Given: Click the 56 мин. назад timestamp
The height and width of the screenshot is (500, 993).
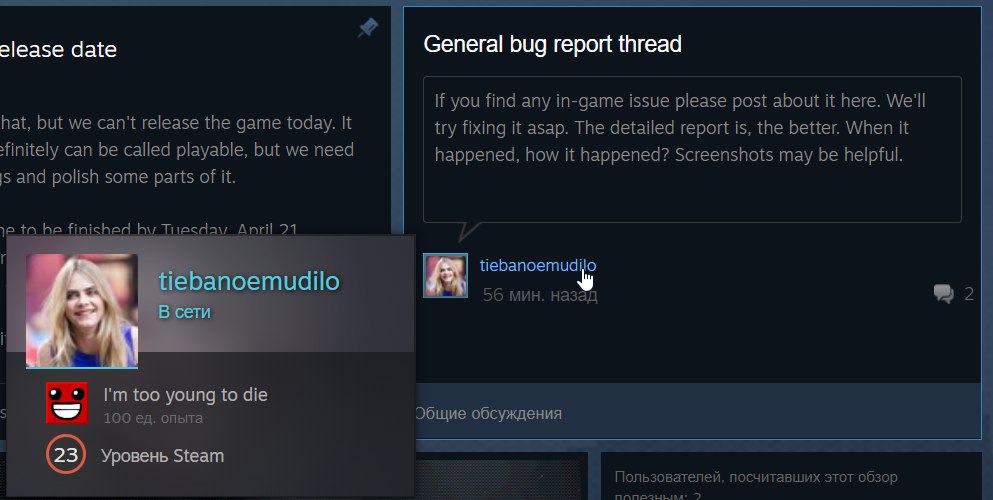Looking at the screenshot, I should (540, 294).
